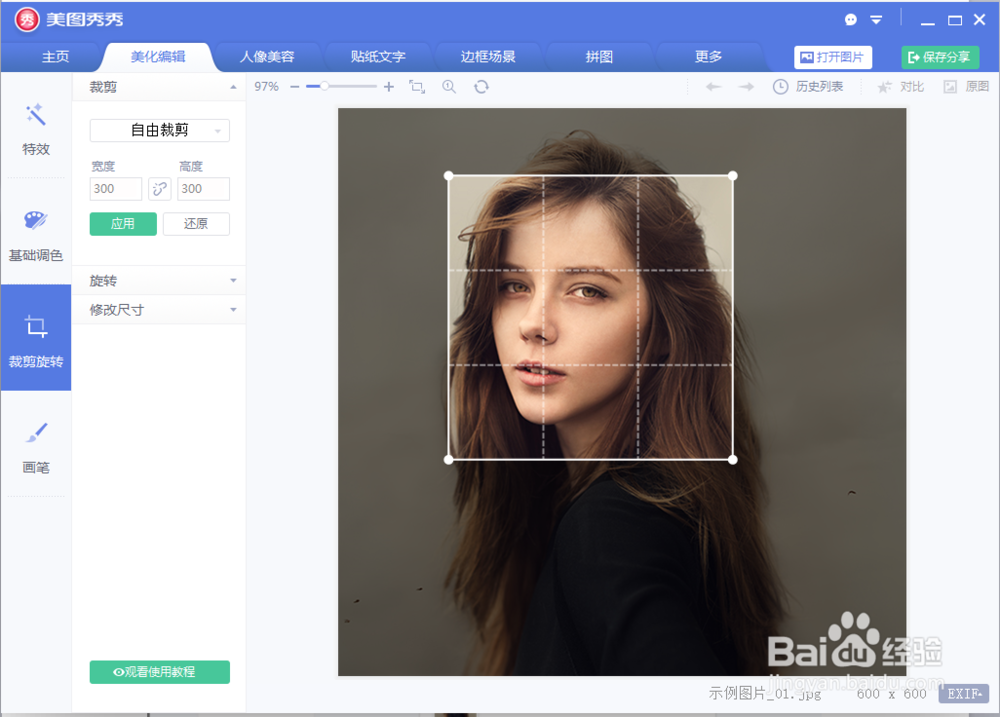Click the 1:1 zoom magnifier icon
The height and width of the screenshot is (717, 1000).
coord(448,87)
